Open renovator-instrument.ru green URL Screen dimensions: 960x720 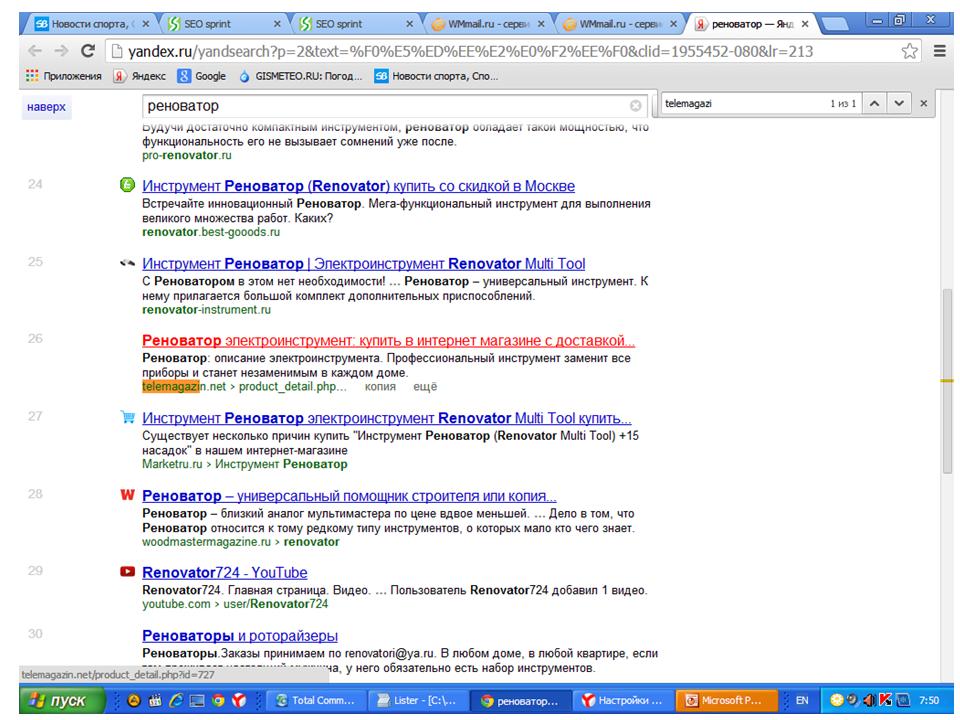tap(206, 310)
